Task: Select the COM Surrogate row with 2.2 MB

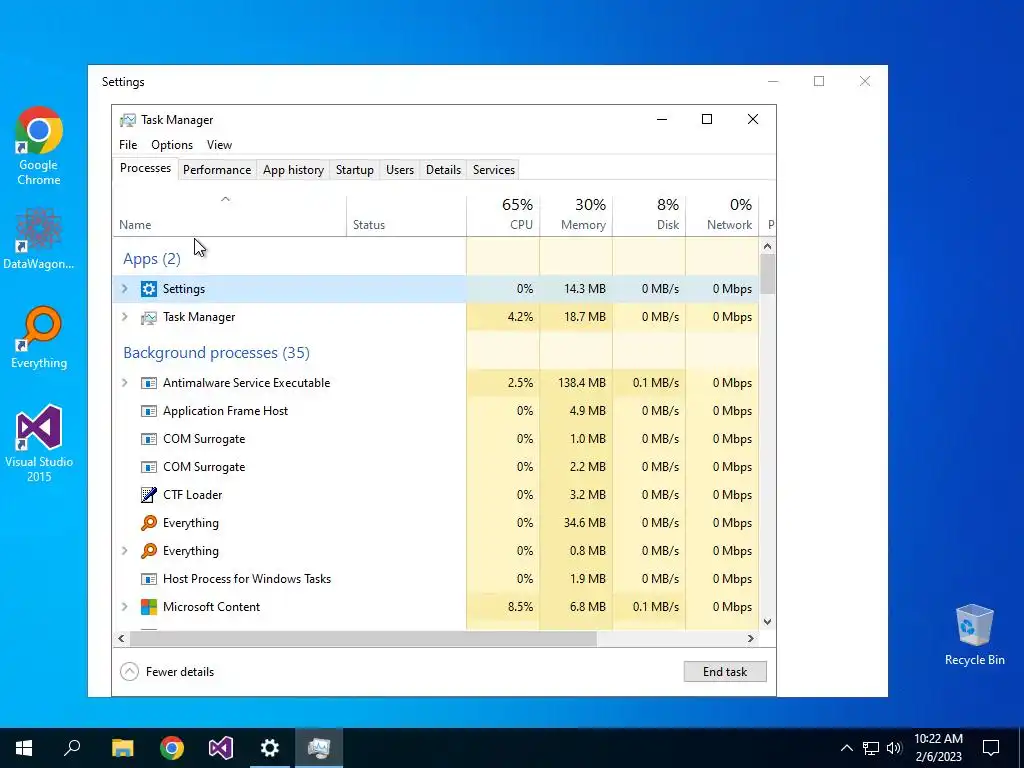Action: [x=436, y=467]
